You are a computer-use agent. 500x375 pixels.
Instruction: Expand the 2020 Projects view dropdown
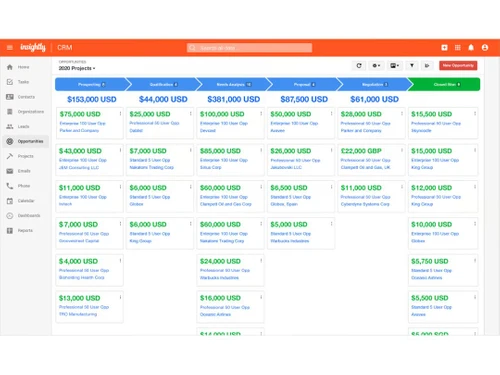pyautogui.click(x=77, y=68)
